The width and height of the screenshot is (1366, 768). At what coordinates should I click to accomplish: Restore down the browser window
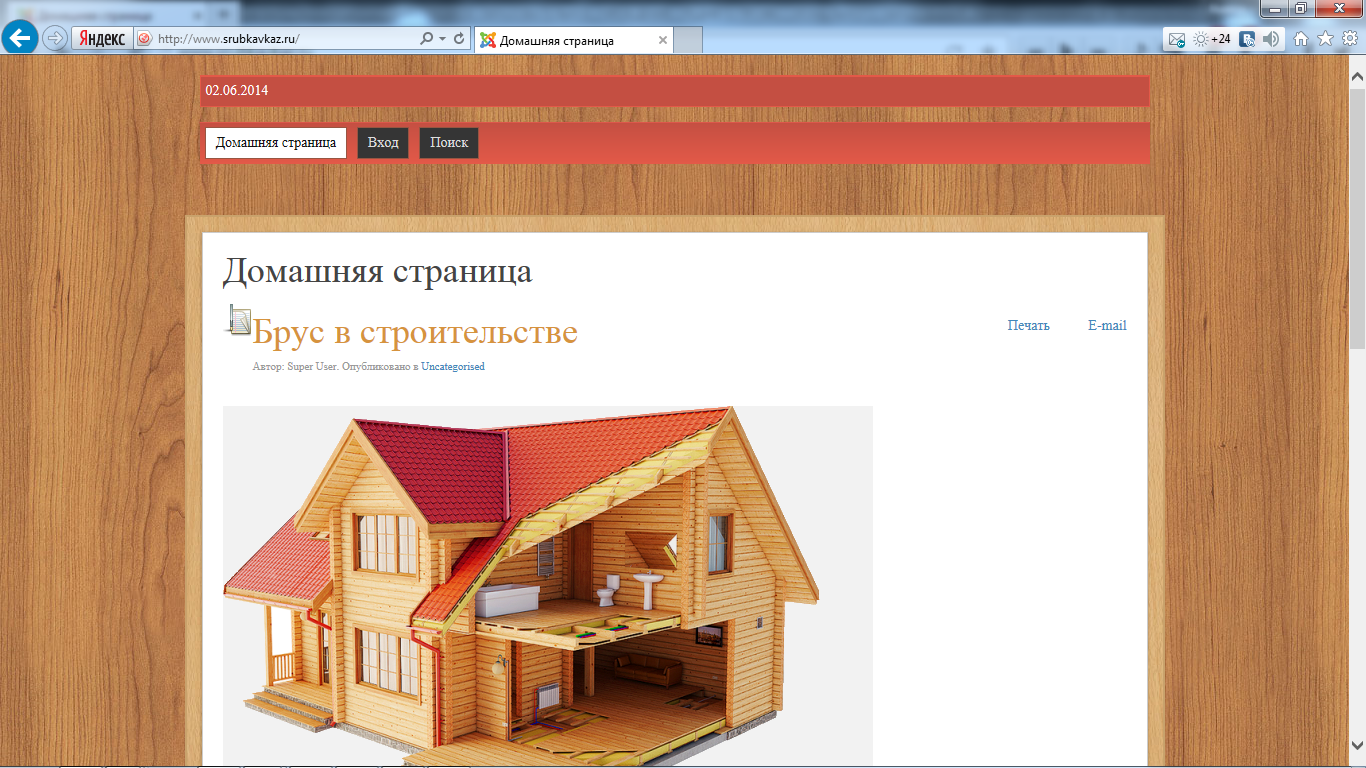point(1301,8)
